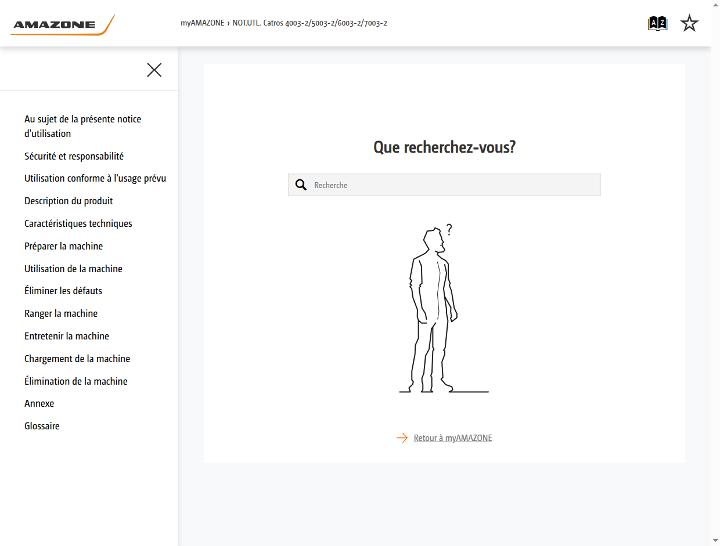
Task: Click the questioning man illustration
Action: click(x=444, y=309)
